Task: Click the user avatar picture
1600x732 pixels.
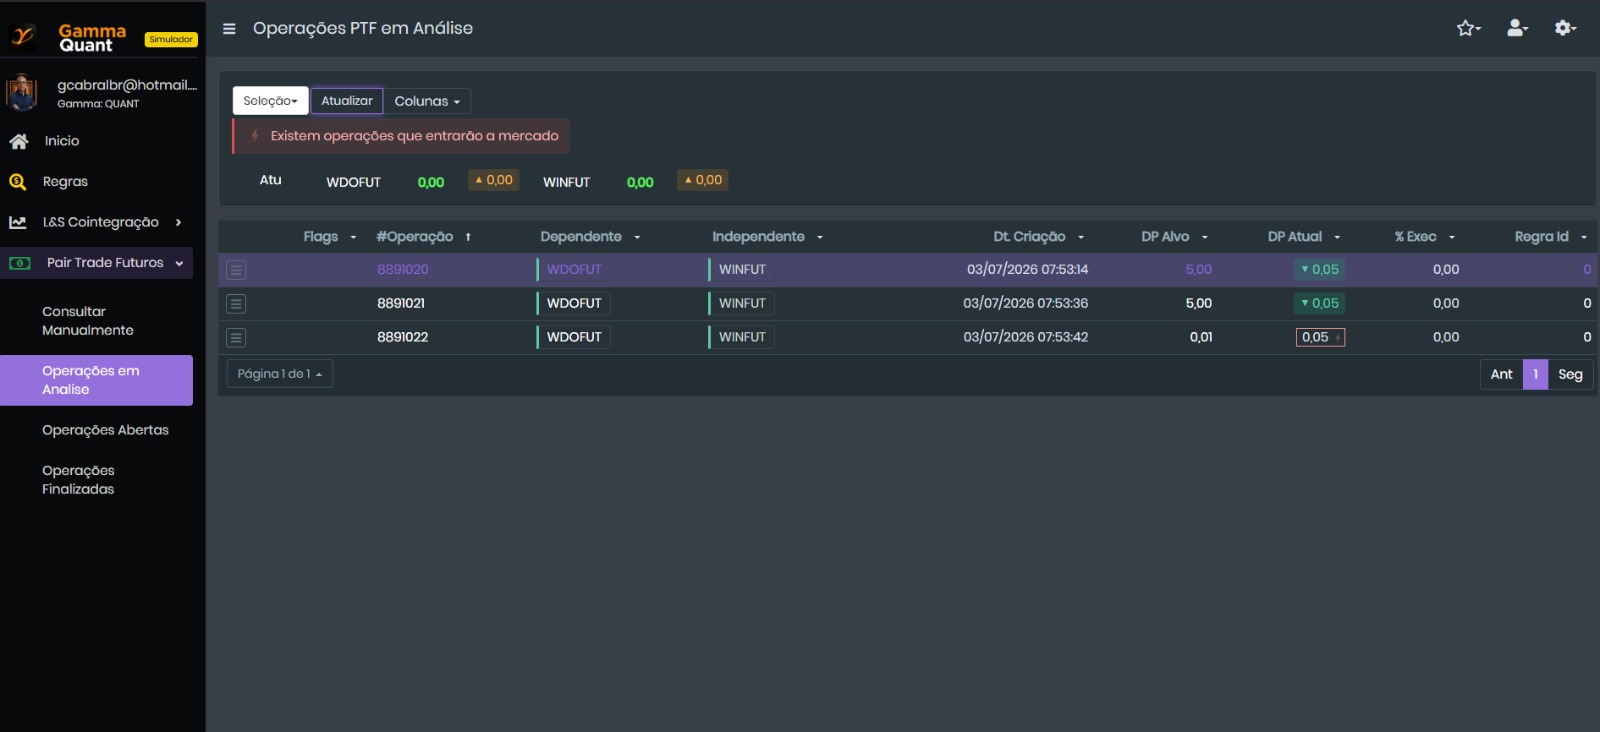Action: tap(22, 93)
